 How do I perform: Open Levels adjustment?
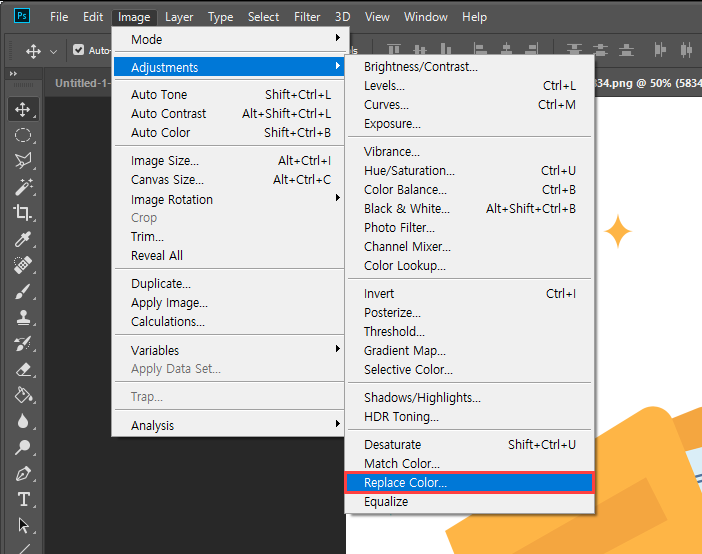click(469, 86)
